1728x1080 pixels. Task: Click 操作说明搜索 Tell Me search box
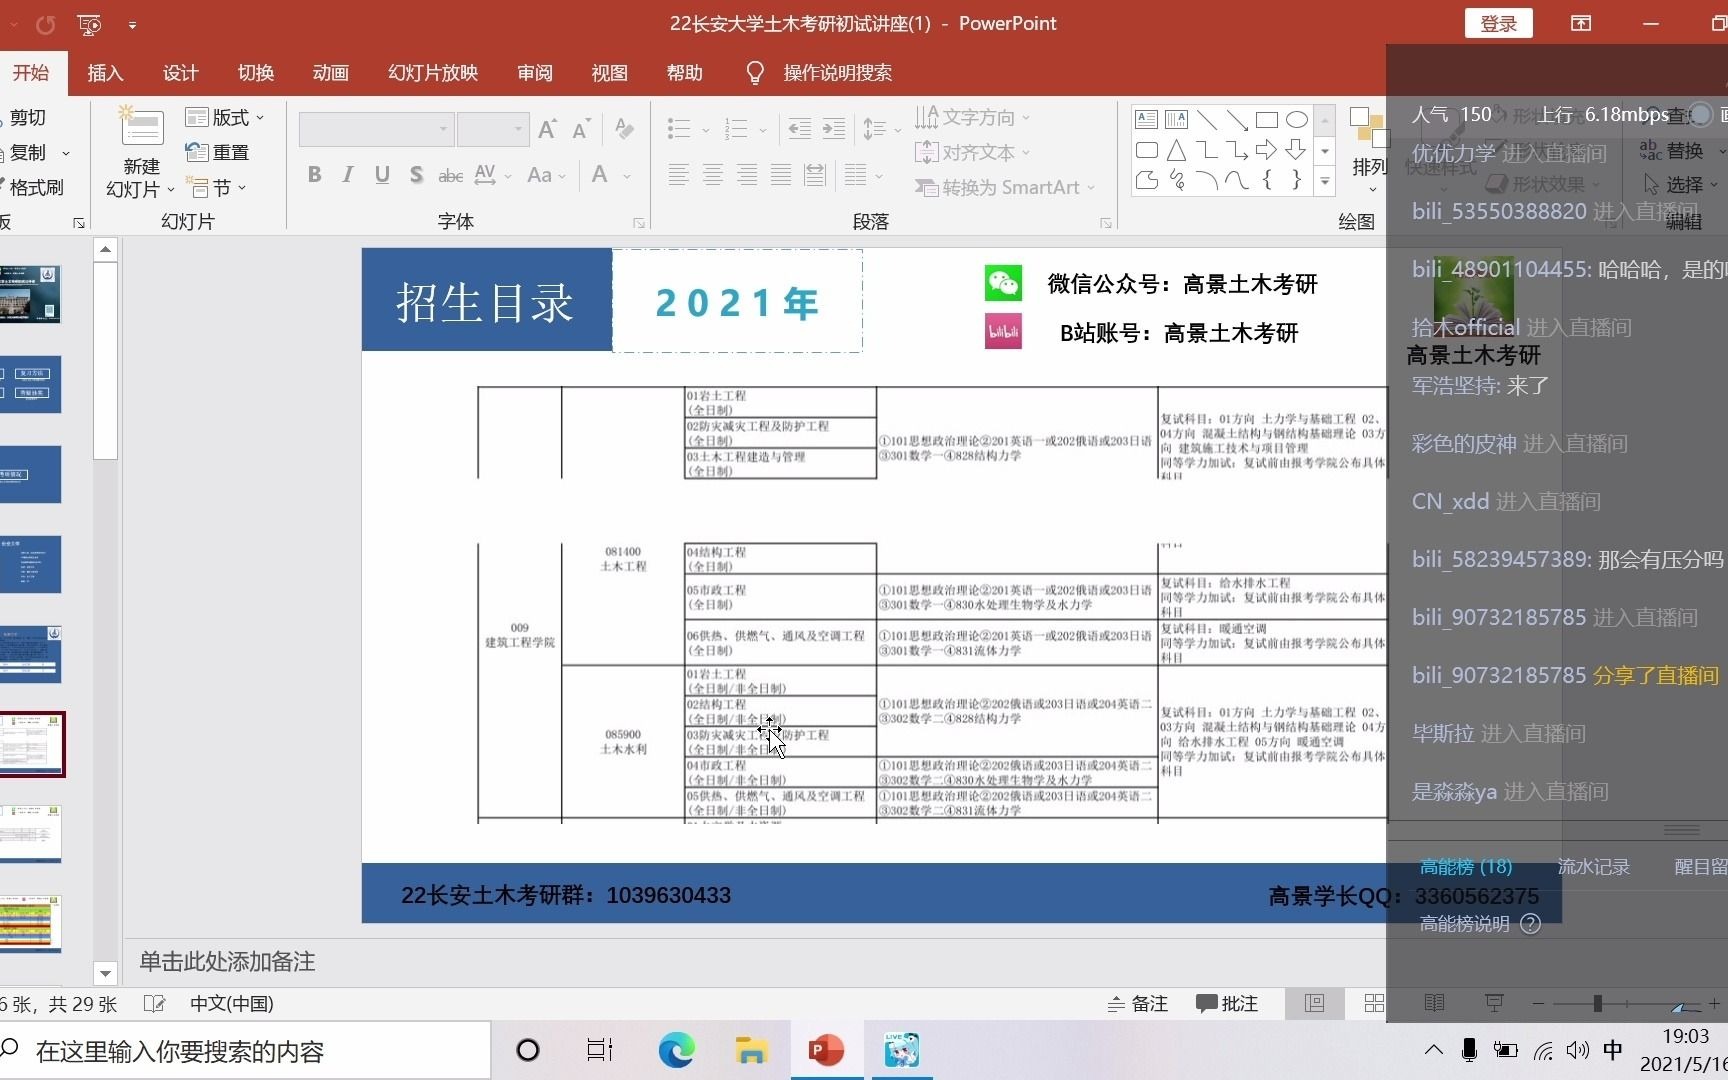pos(837,73)
